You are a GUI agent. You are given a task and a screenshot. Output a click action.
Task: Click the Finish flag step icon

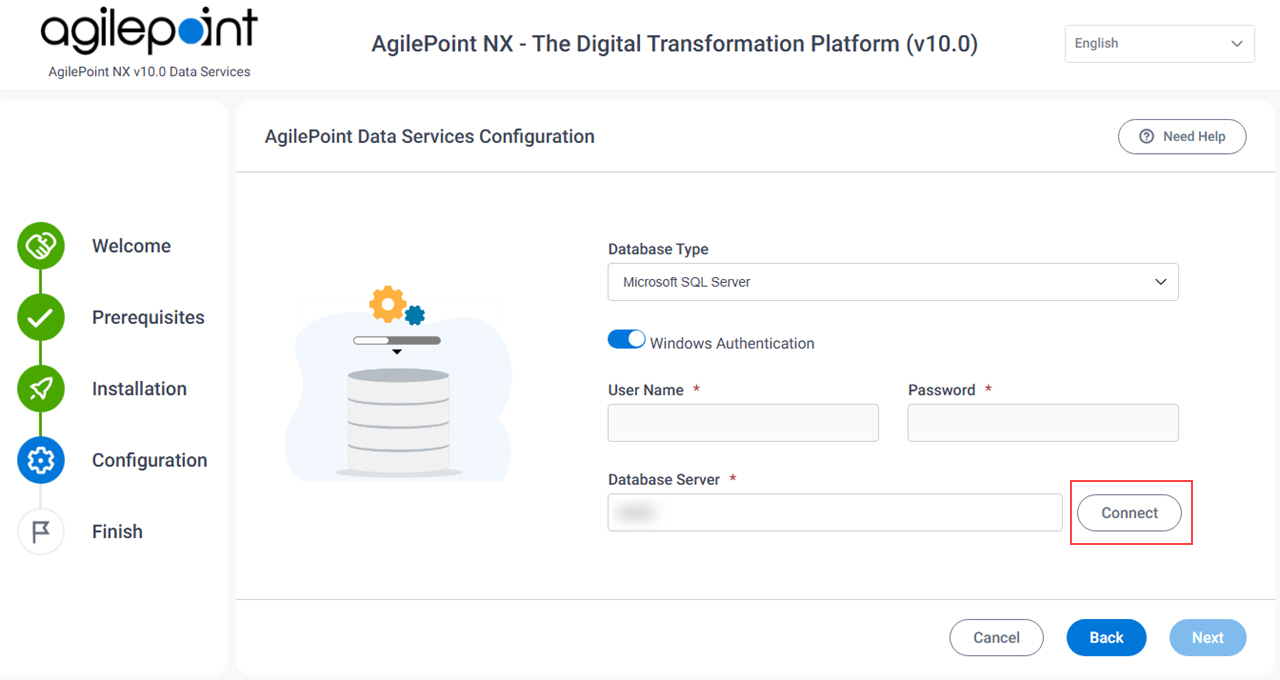(x=41, y=532)
